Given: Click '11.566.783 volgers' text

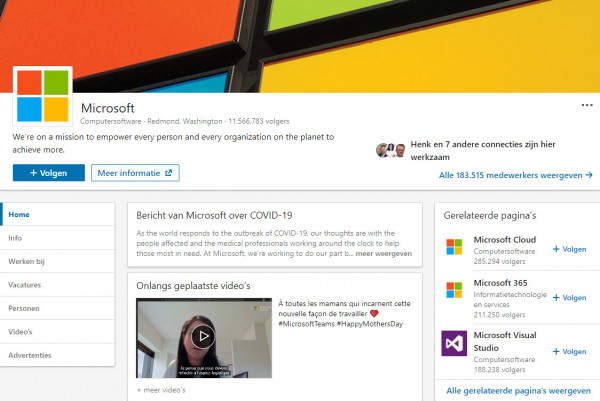Looking at the screenshot, I should 259,121.
